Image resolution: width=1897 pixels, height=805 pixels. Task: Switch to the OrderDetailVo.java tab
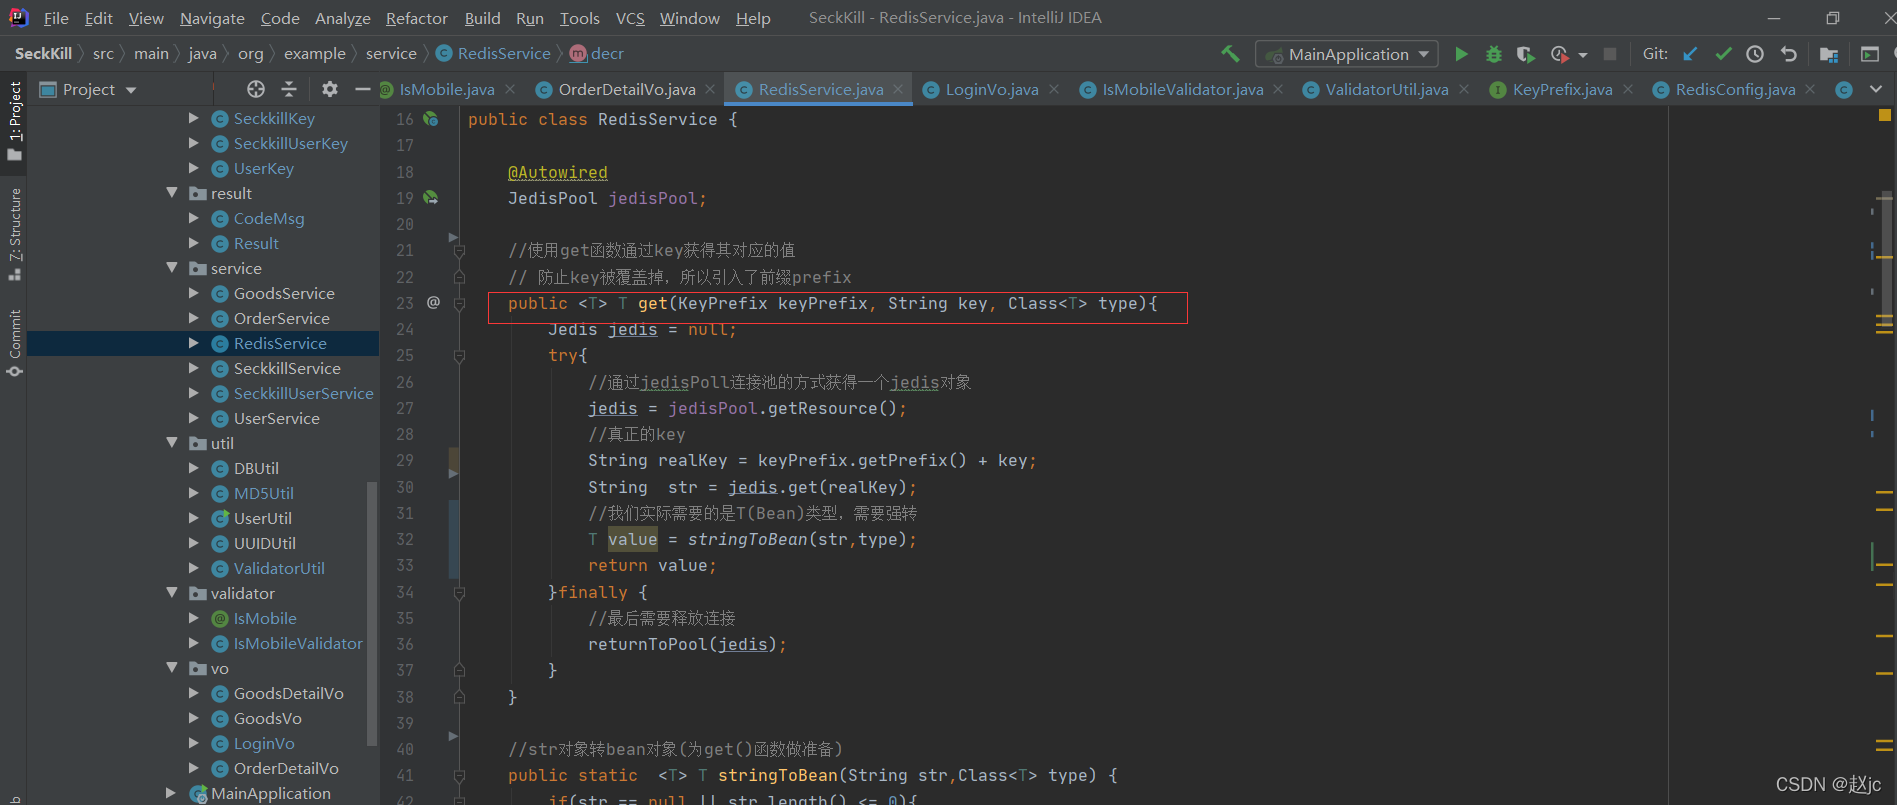click(x=626, y=90)
